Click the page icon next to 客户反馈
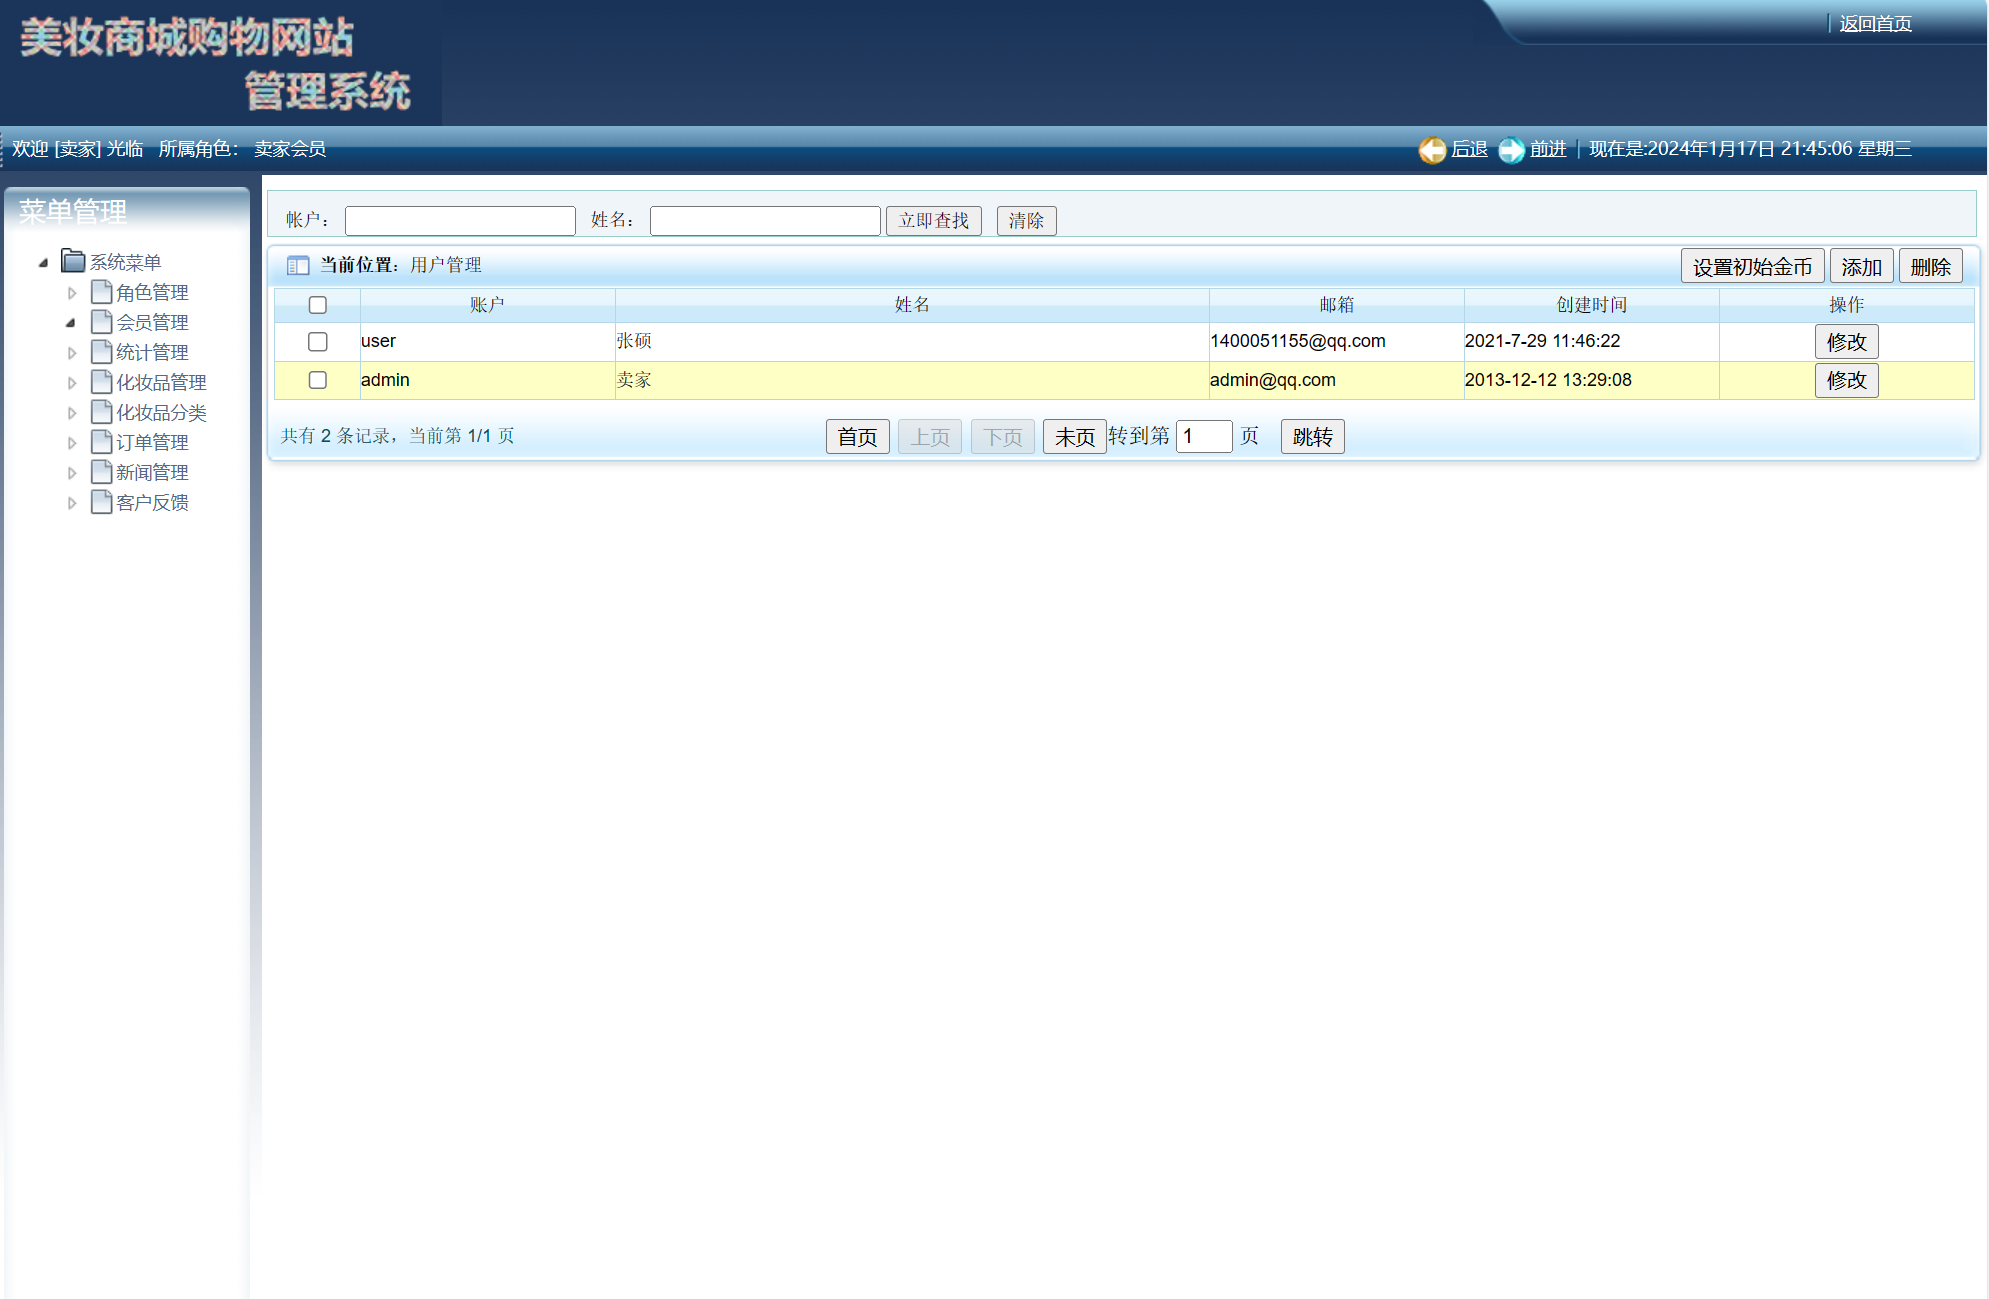 [101, 502]
